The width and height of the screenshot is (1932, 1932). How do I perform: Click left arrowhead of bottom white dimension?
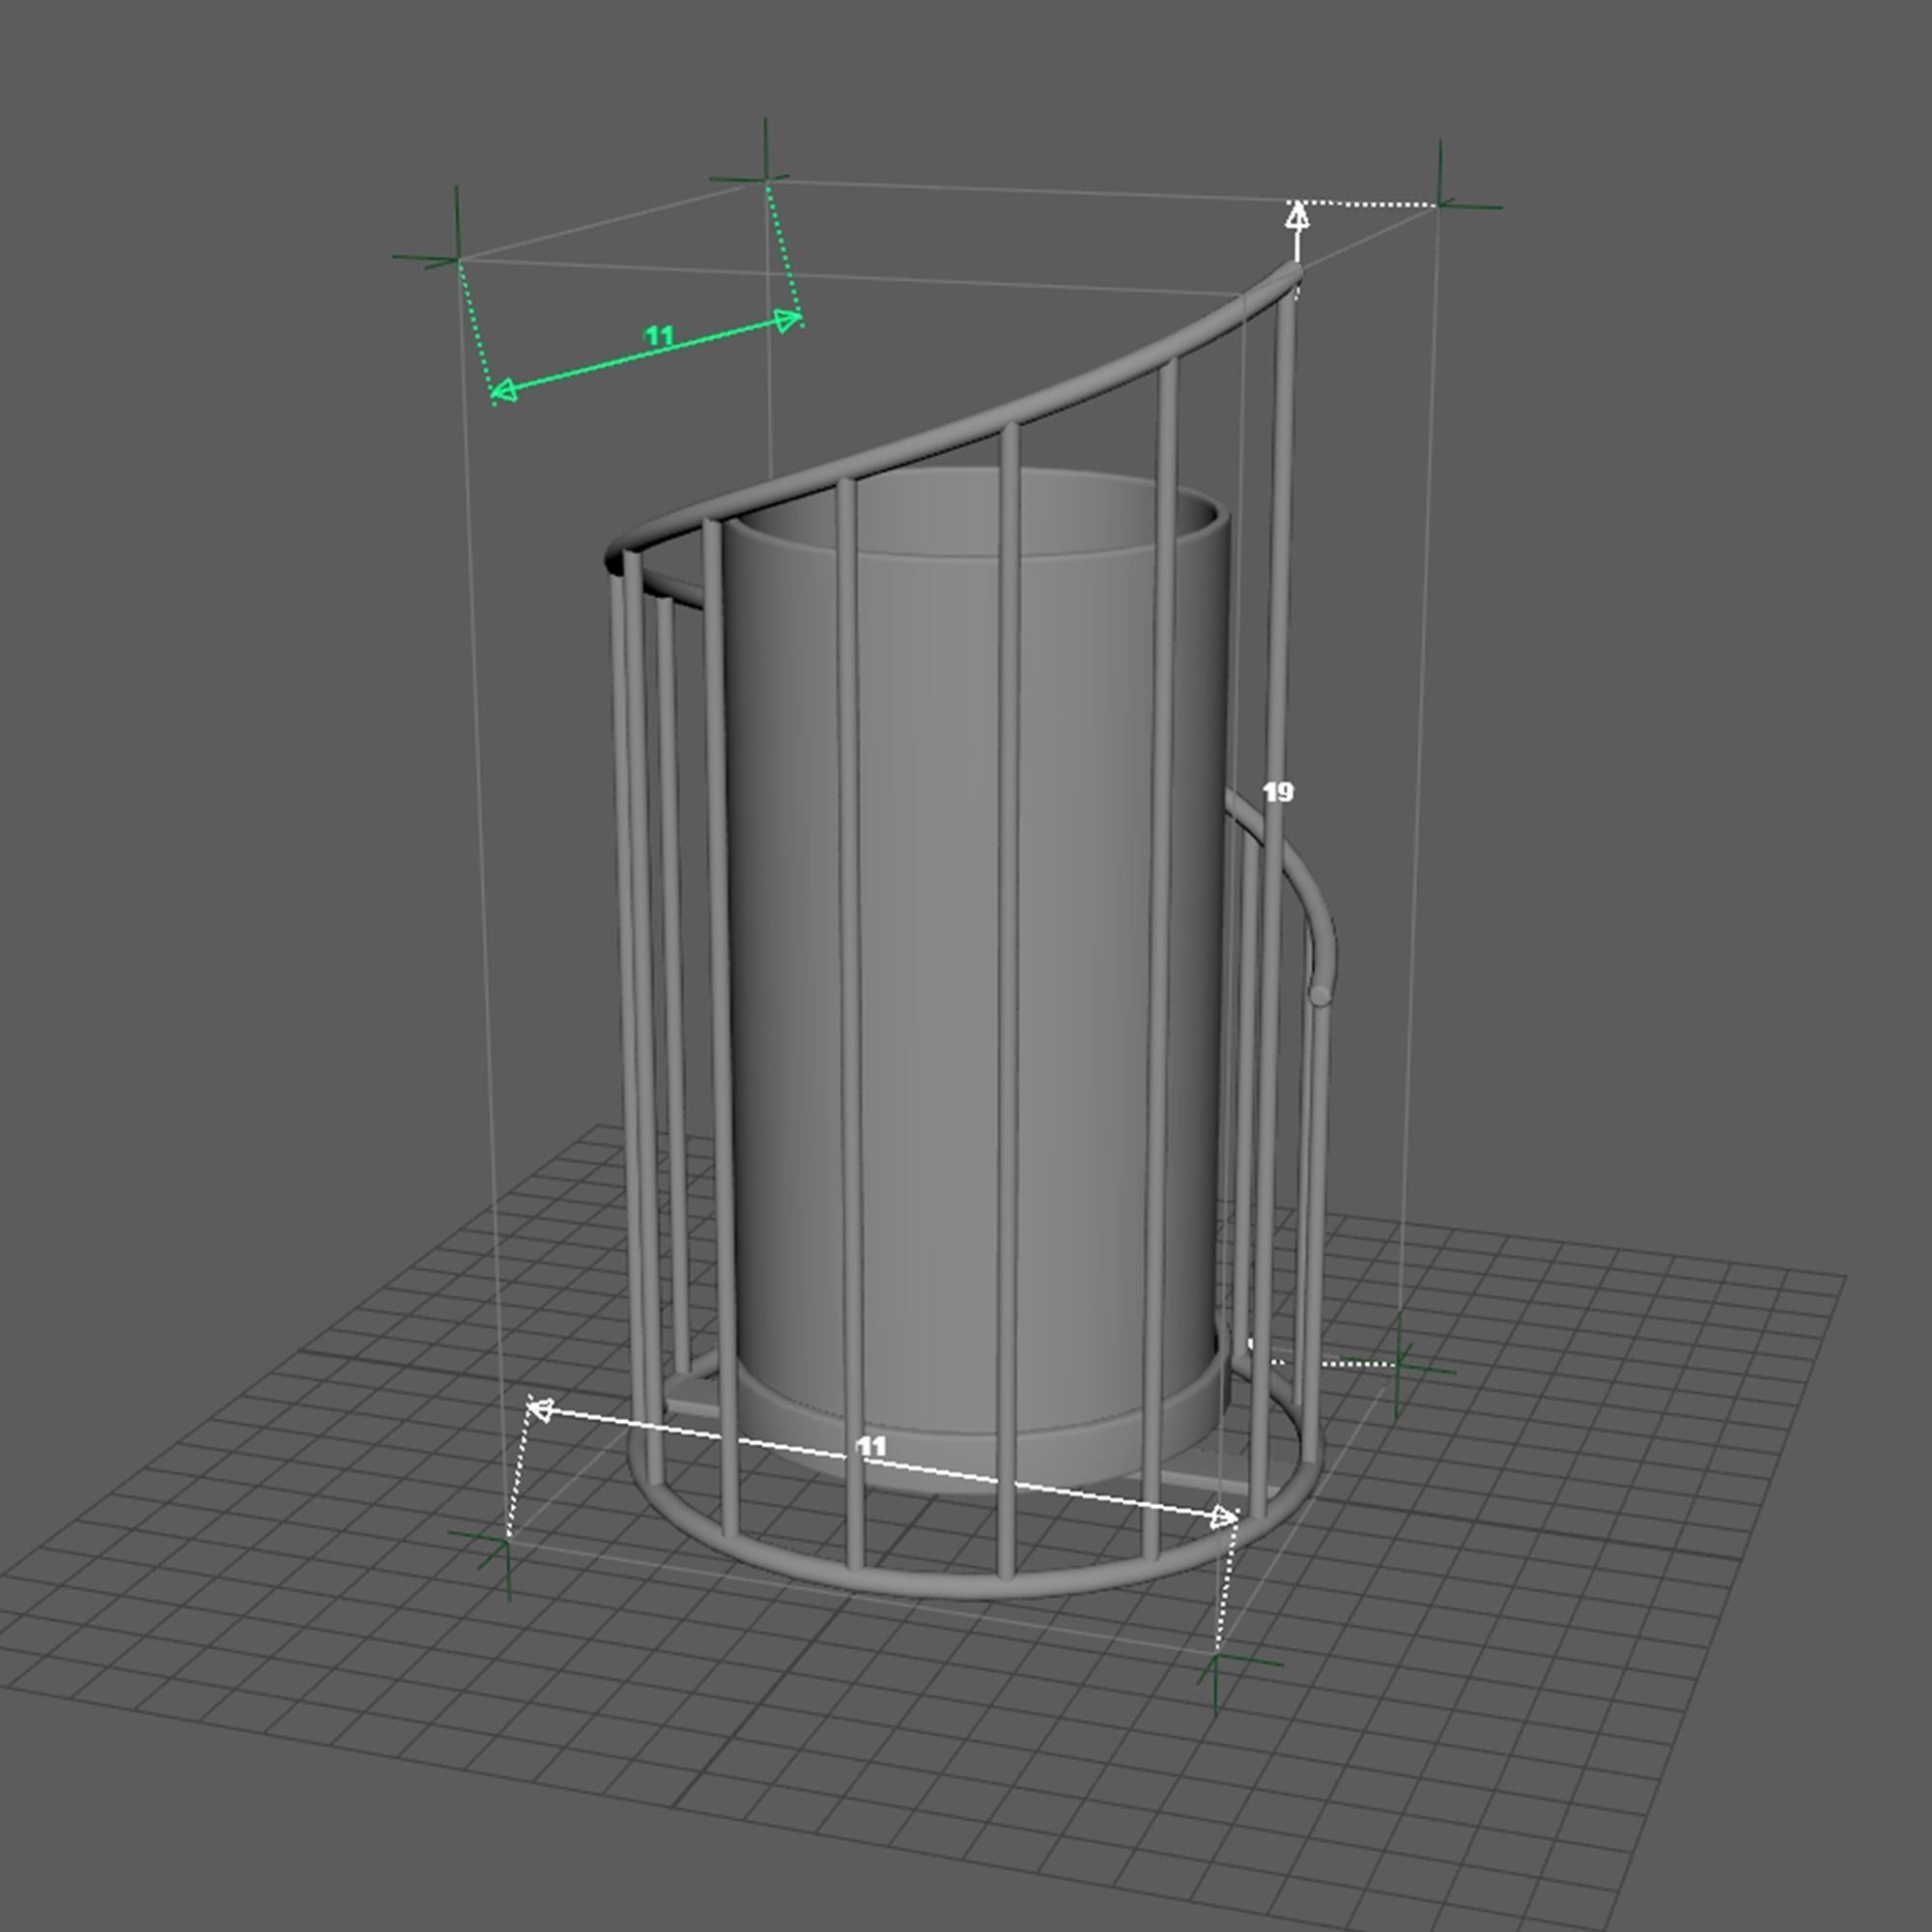tap(540, 1409)
